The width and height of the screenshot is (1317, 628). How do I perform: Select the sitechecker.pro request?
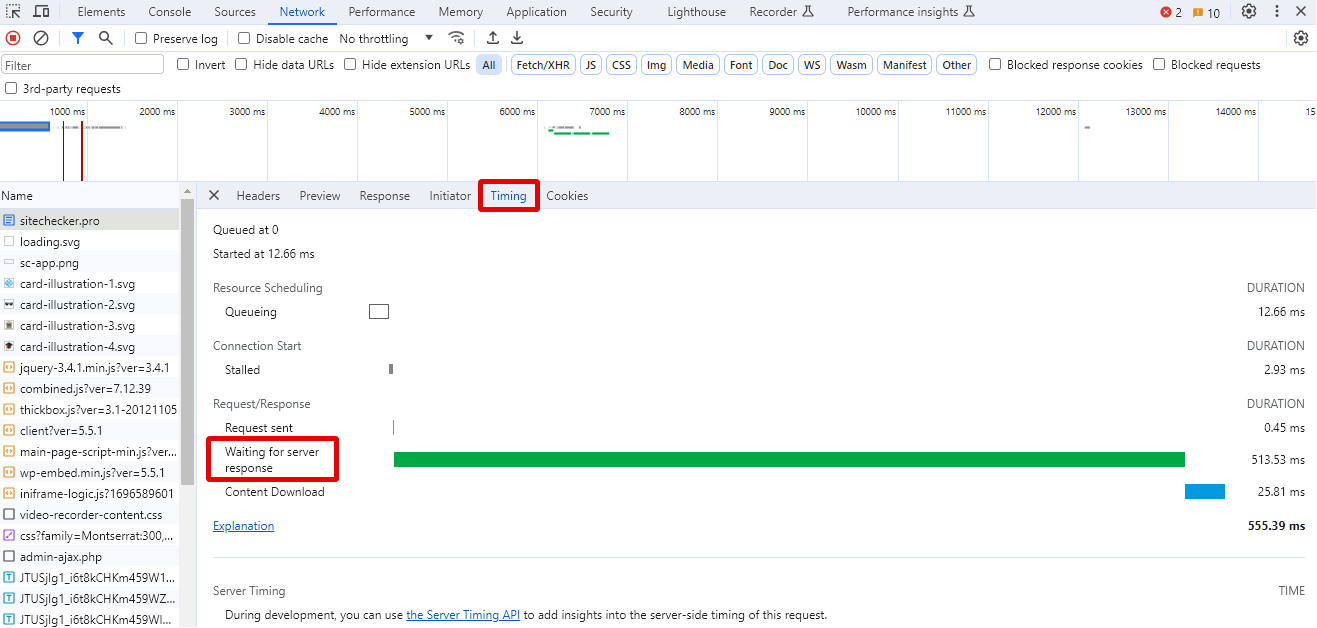90,221
